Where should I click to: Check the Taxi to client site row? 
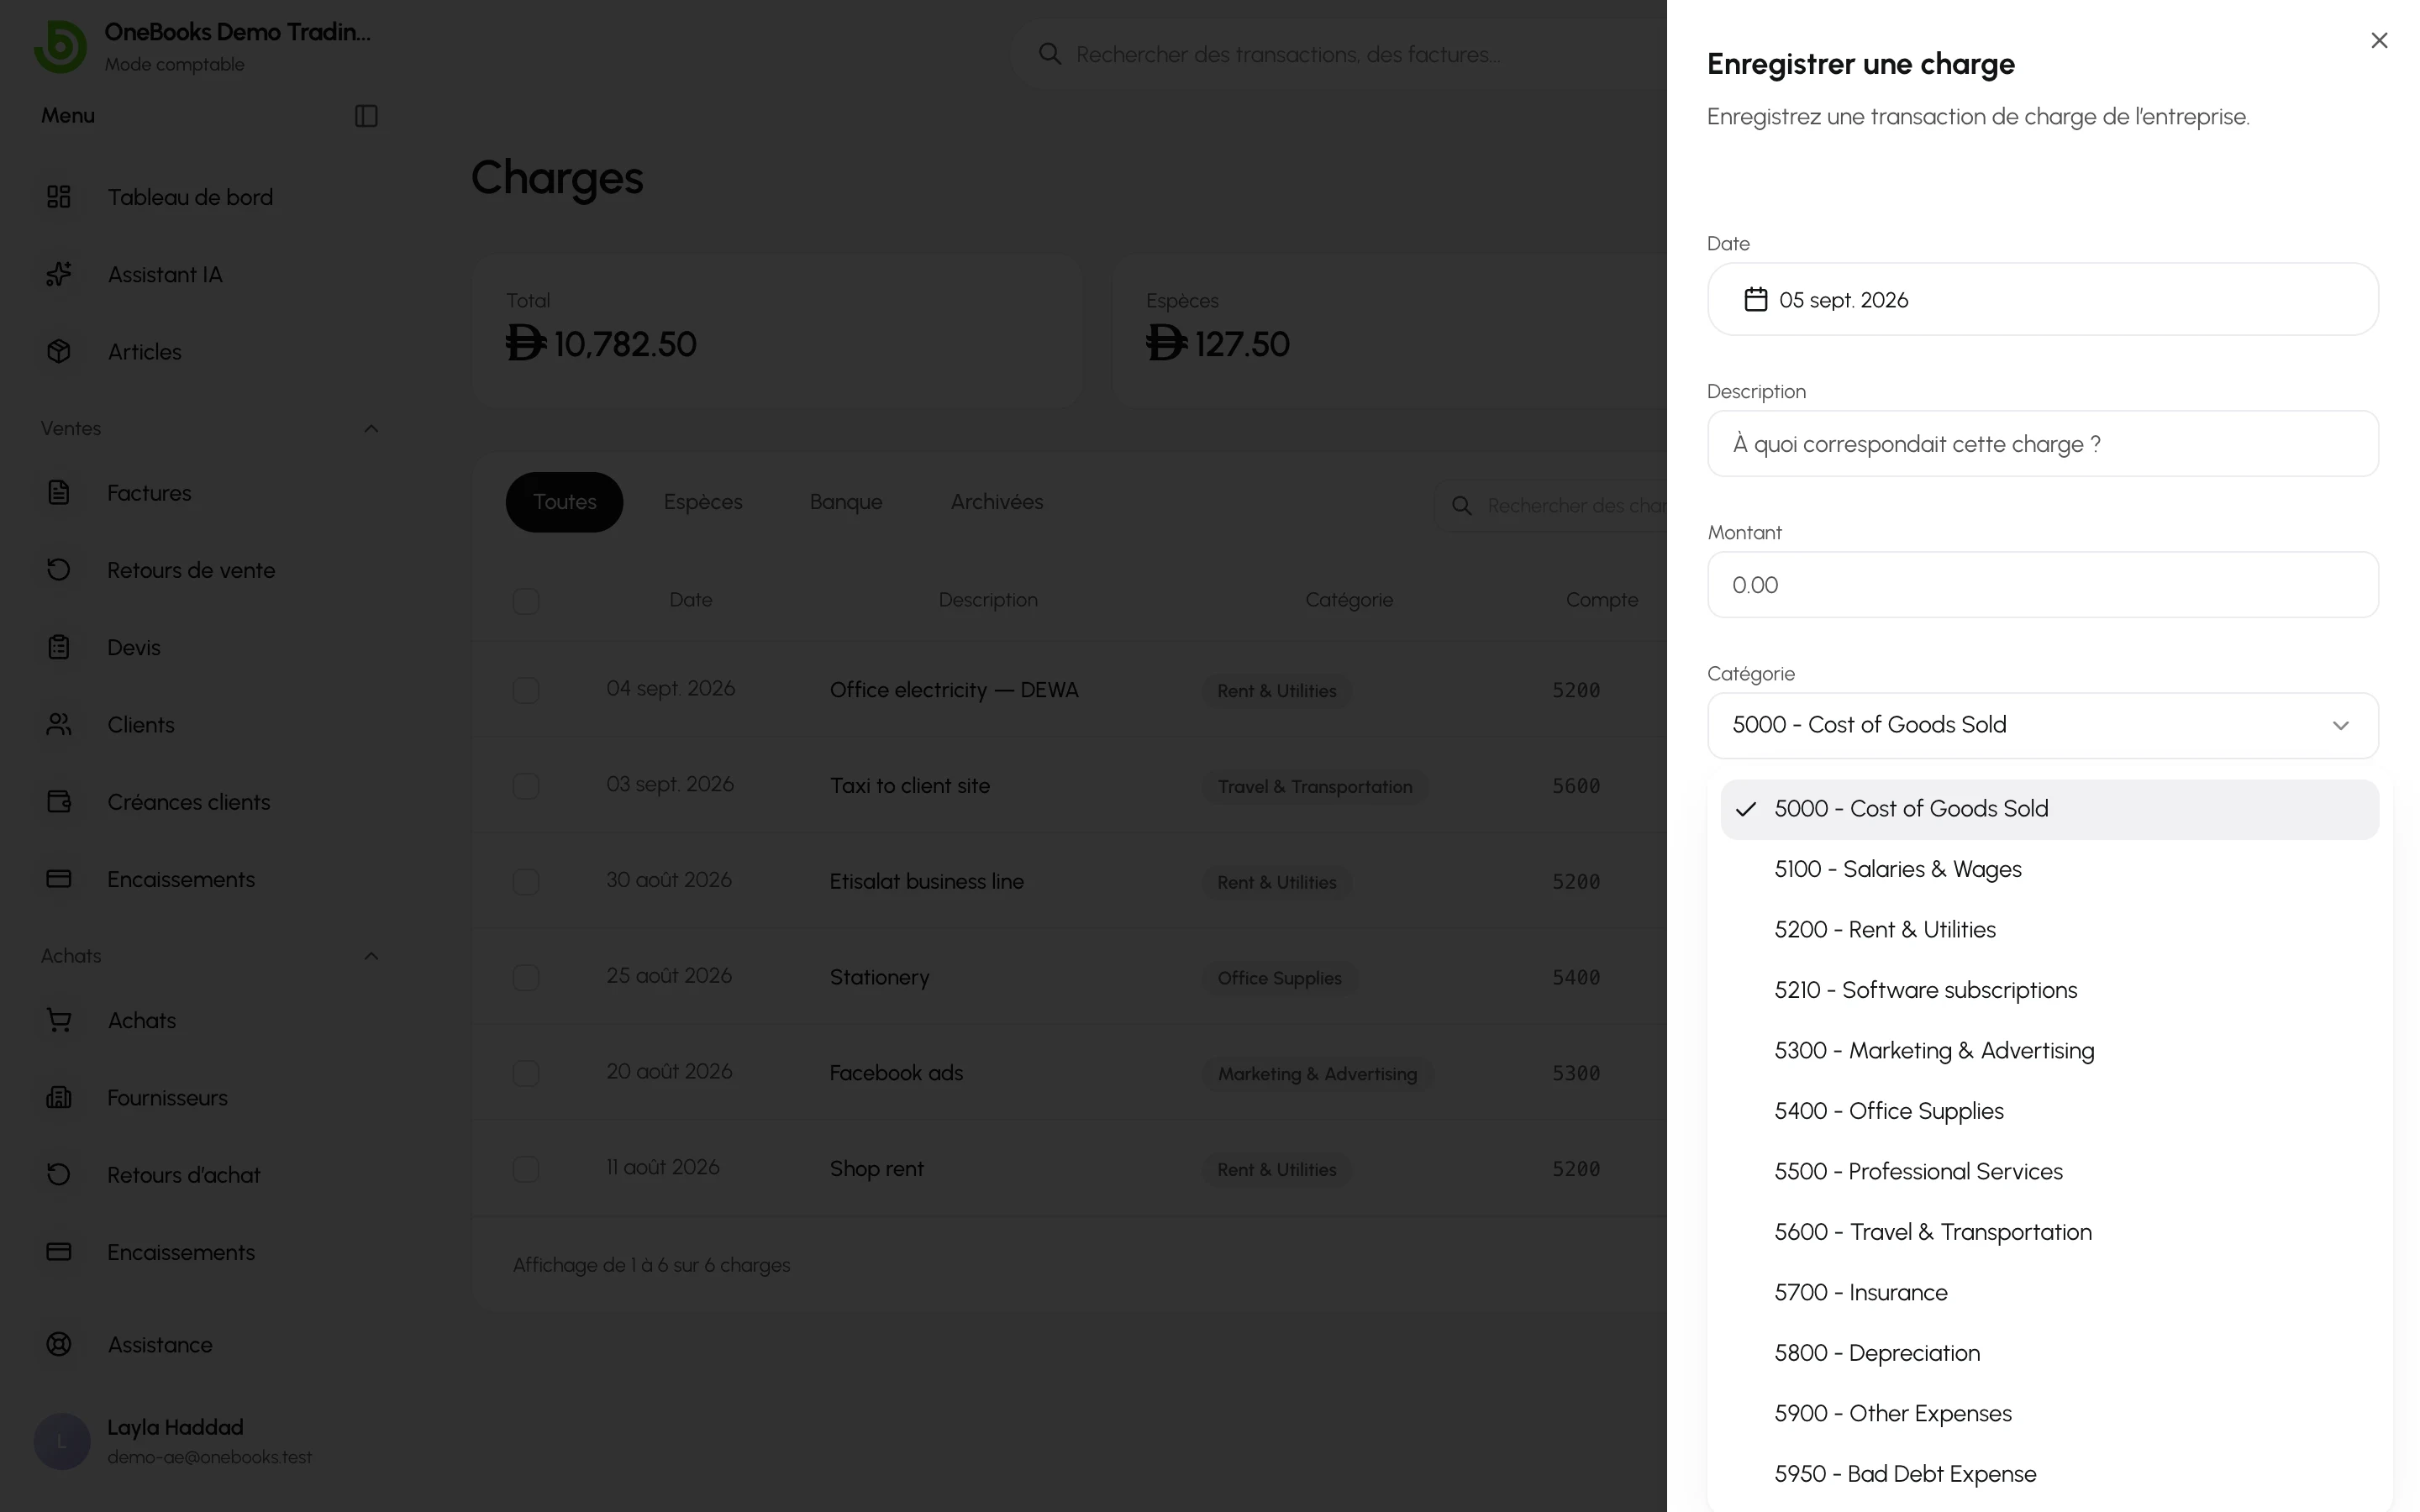(526, 786)
